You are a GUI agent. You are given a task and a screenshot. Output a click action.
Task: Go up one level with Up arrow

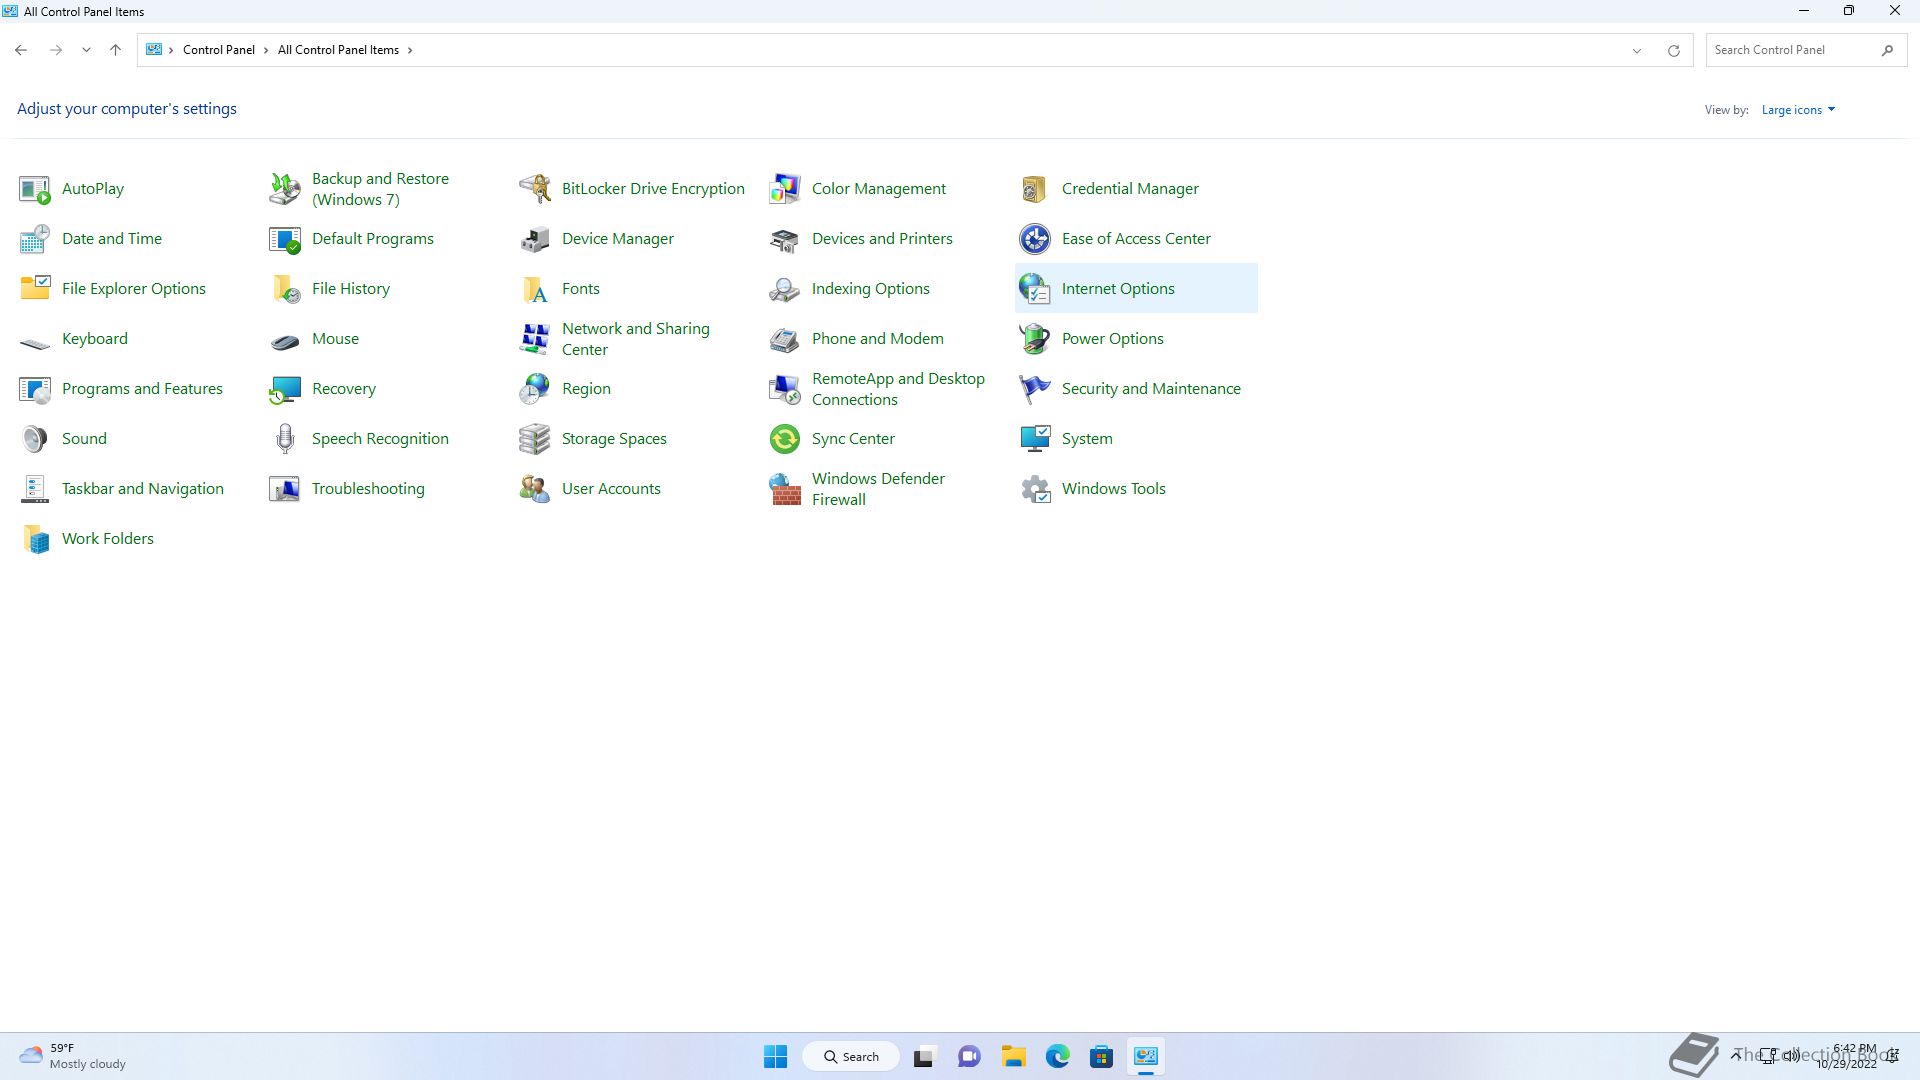pyautogui.click(x=115, y=50)
